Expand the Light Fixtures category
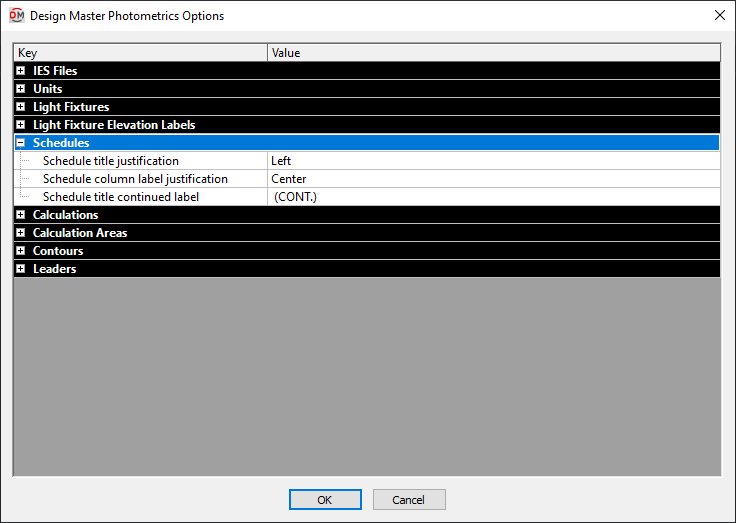This screenshot has height=523, width=736. coord(21,107)
